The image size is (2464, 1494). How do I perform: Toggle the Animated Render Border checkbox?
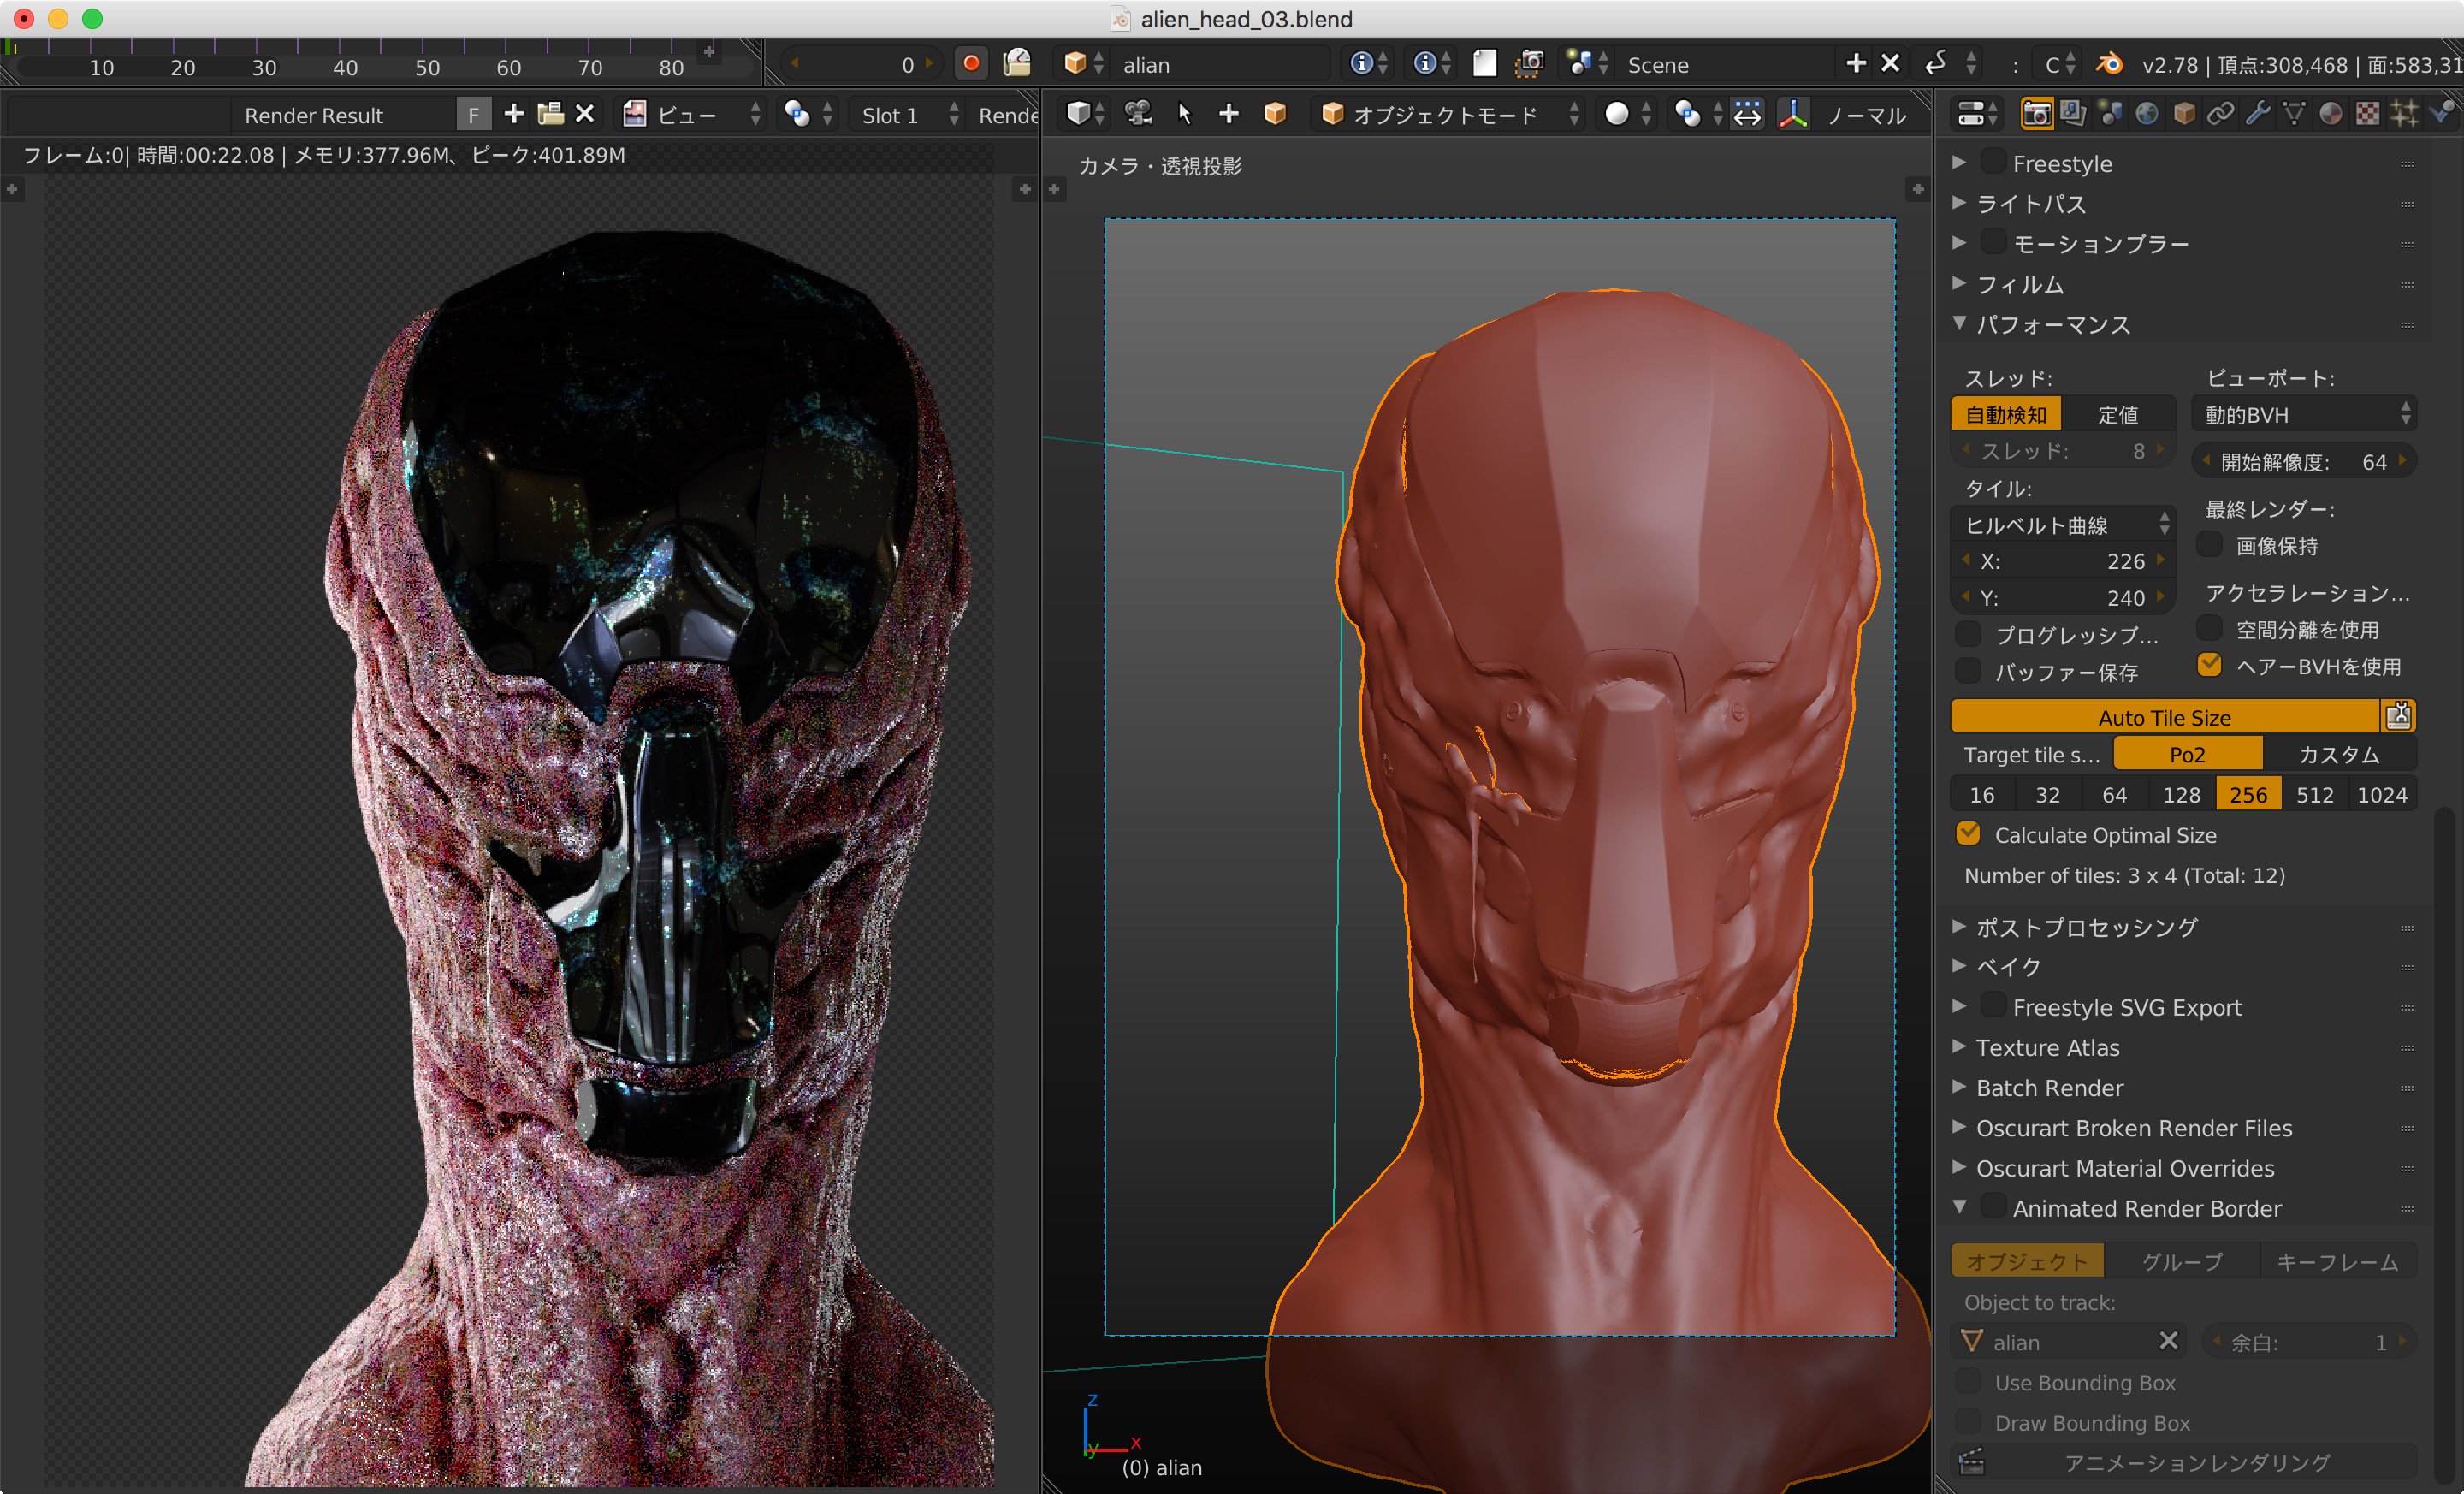(x=1992, y=1206)
